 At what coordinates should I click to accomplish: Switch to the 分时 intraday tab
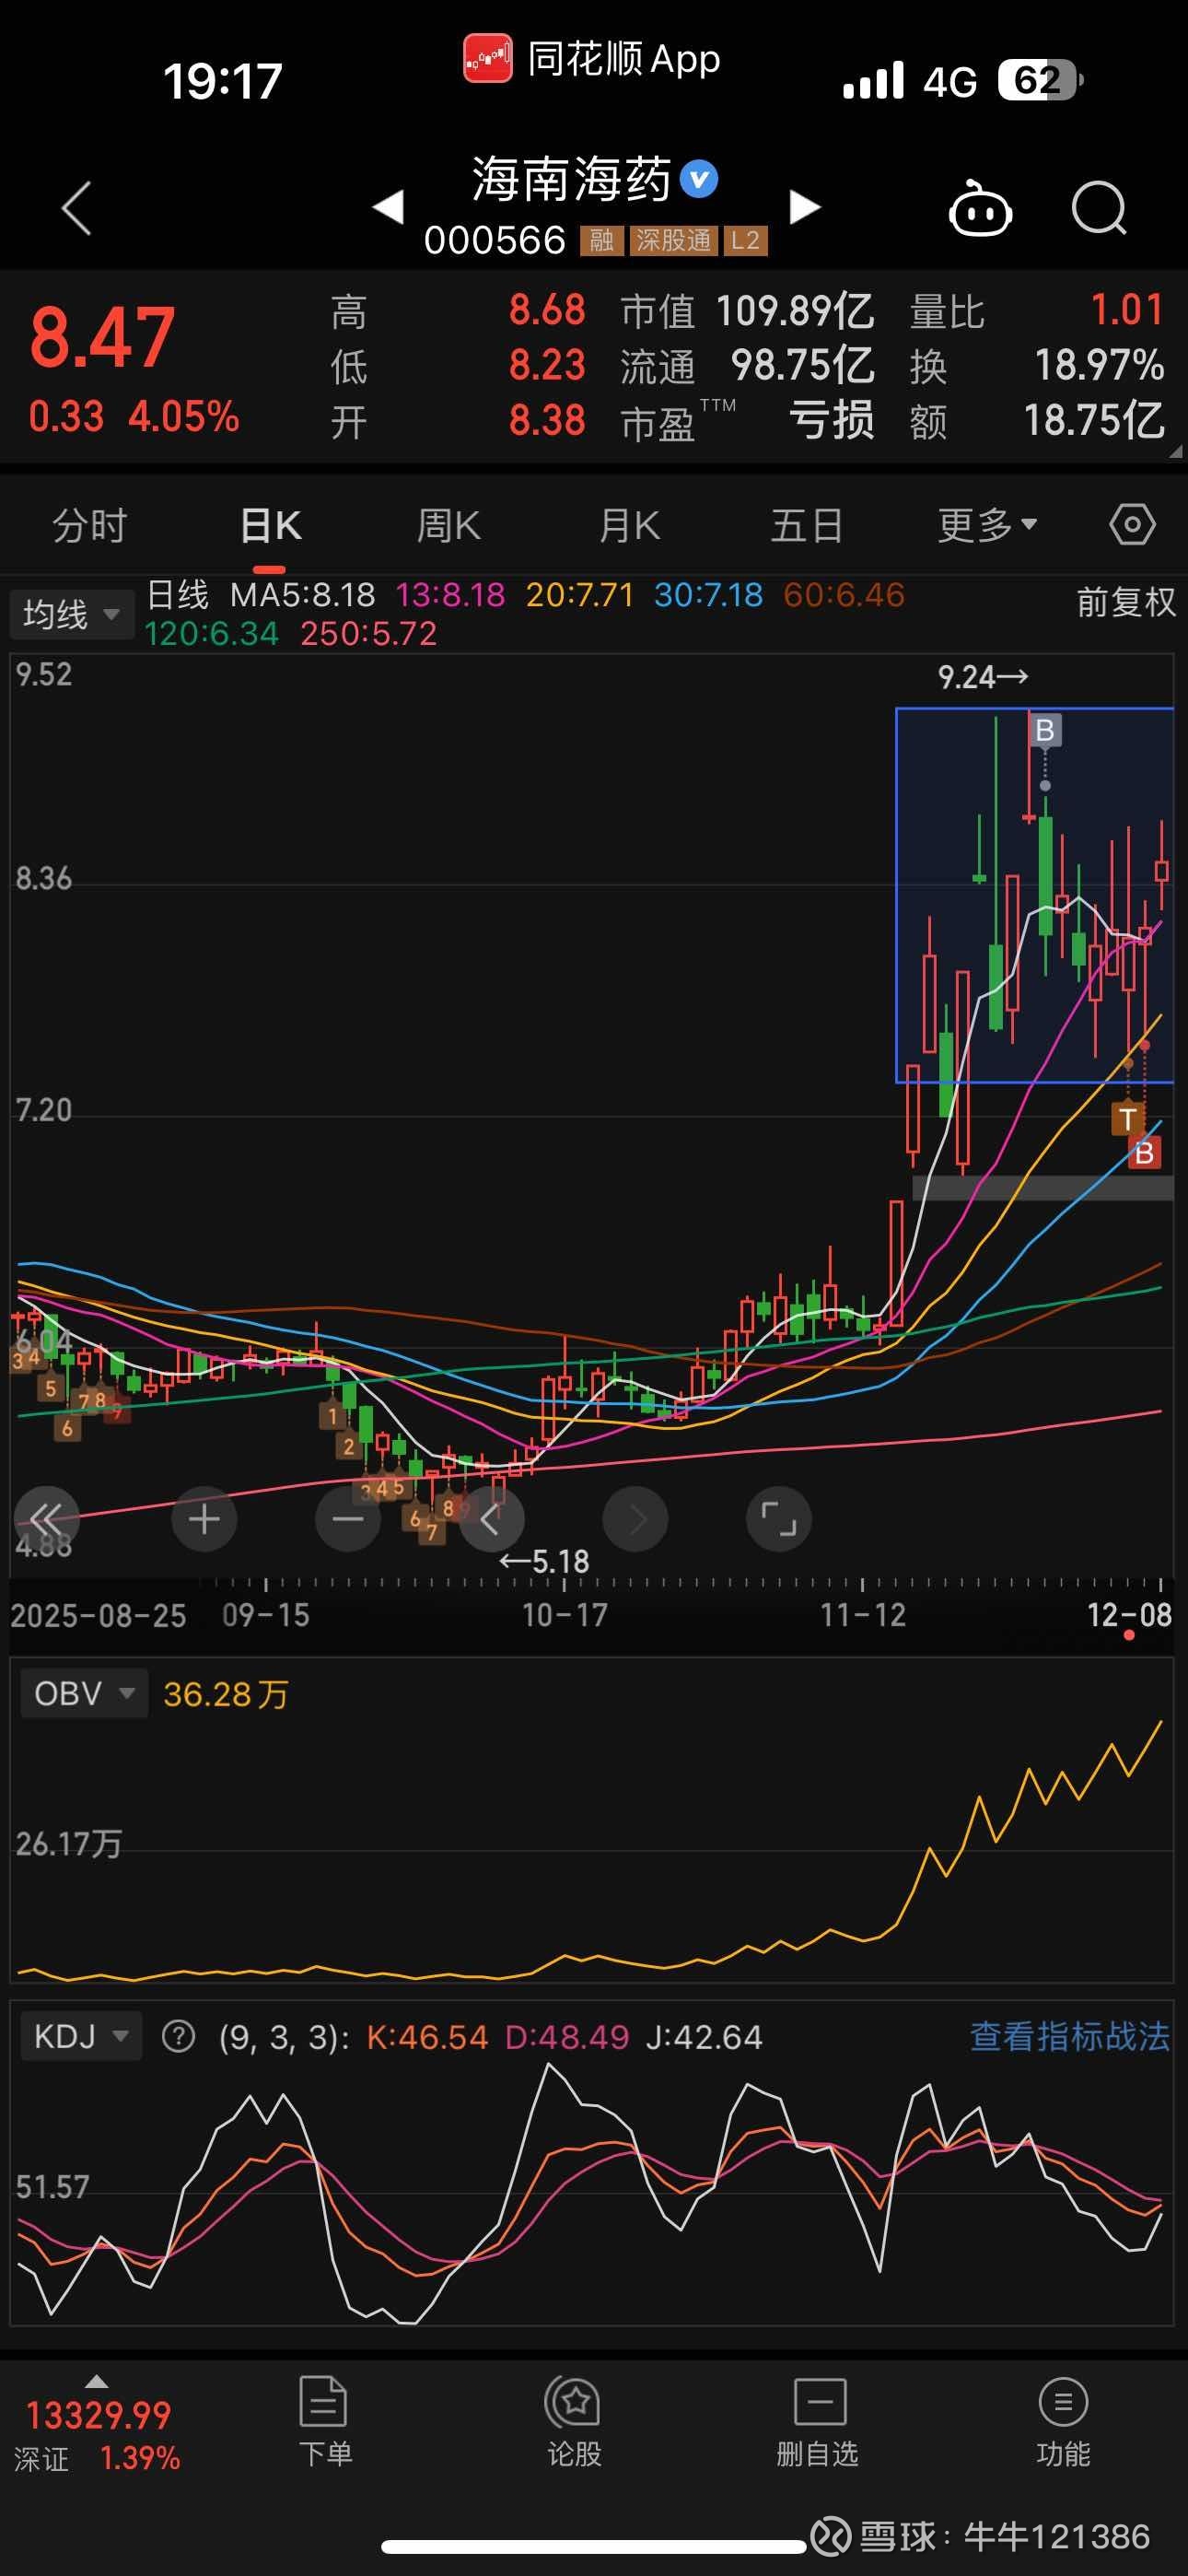(90, 525)
